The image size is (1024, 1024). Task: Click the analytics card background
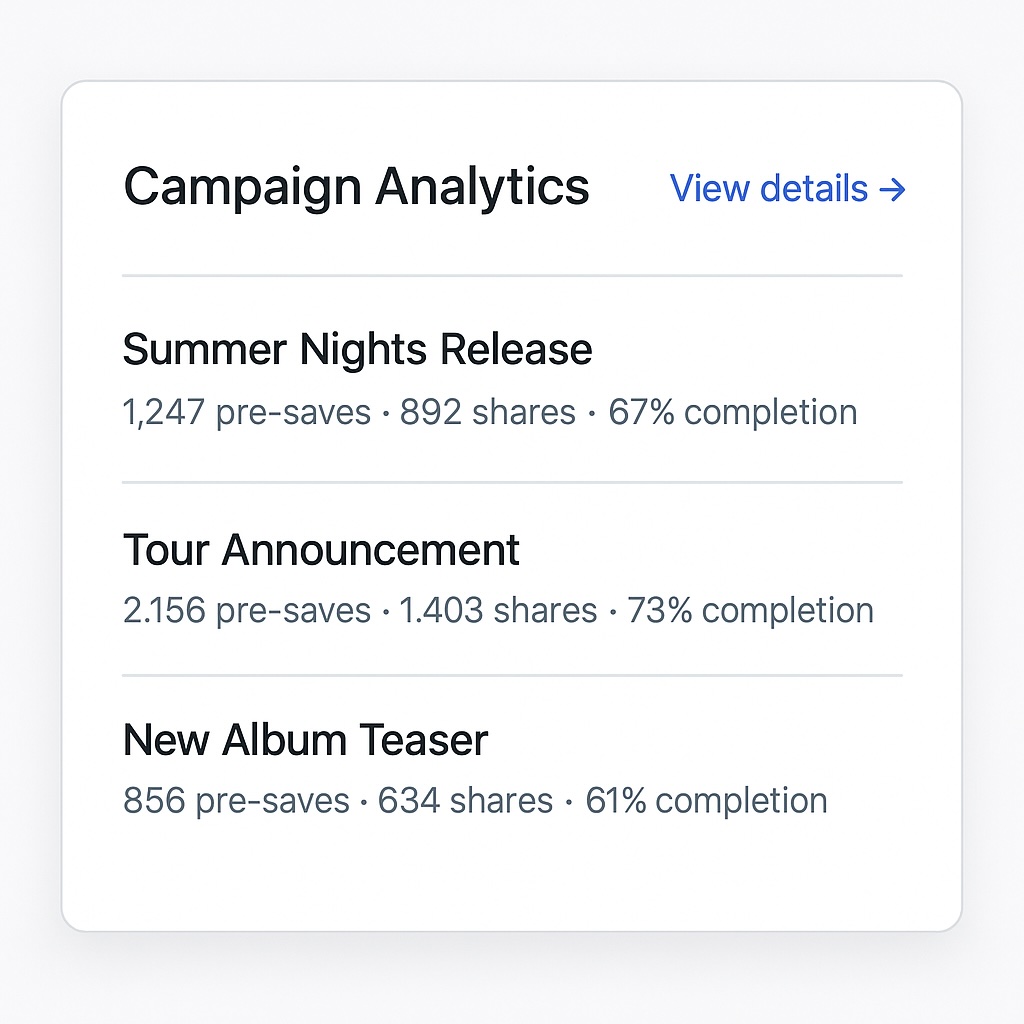512,880
